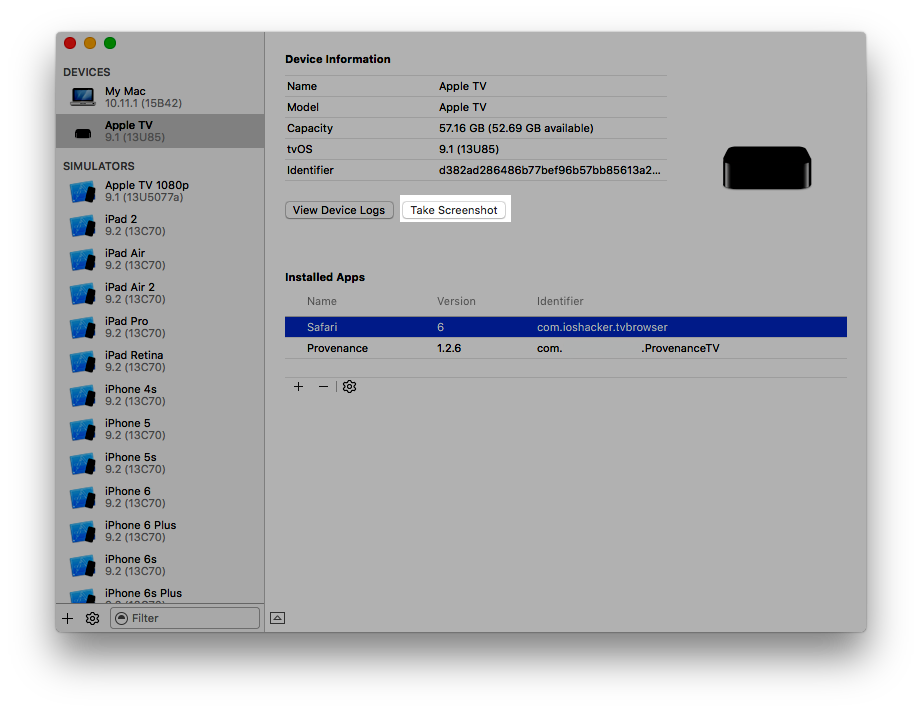Click Provenance version 1.2.6 cell
Screen dimensions: 922x712
tap(449, 349)
